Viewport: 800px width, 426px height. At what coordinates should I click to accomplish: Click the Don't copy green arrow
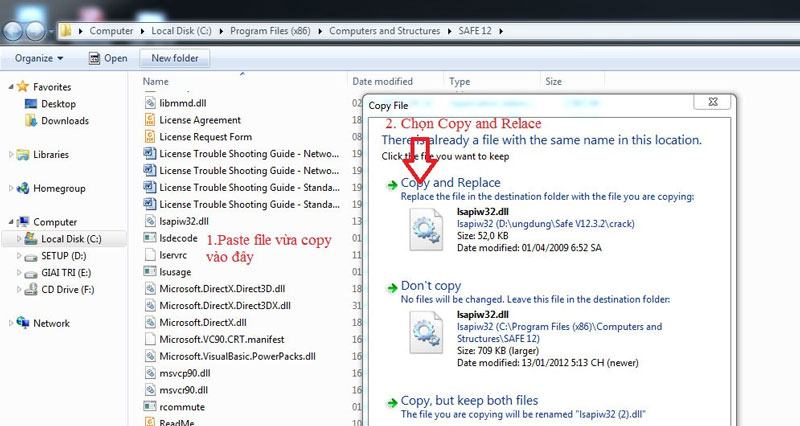(392, 288)
